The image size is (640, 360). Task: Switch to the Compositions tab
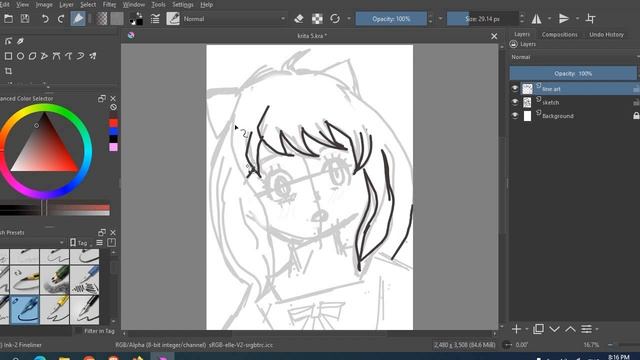tap(560, 35)
